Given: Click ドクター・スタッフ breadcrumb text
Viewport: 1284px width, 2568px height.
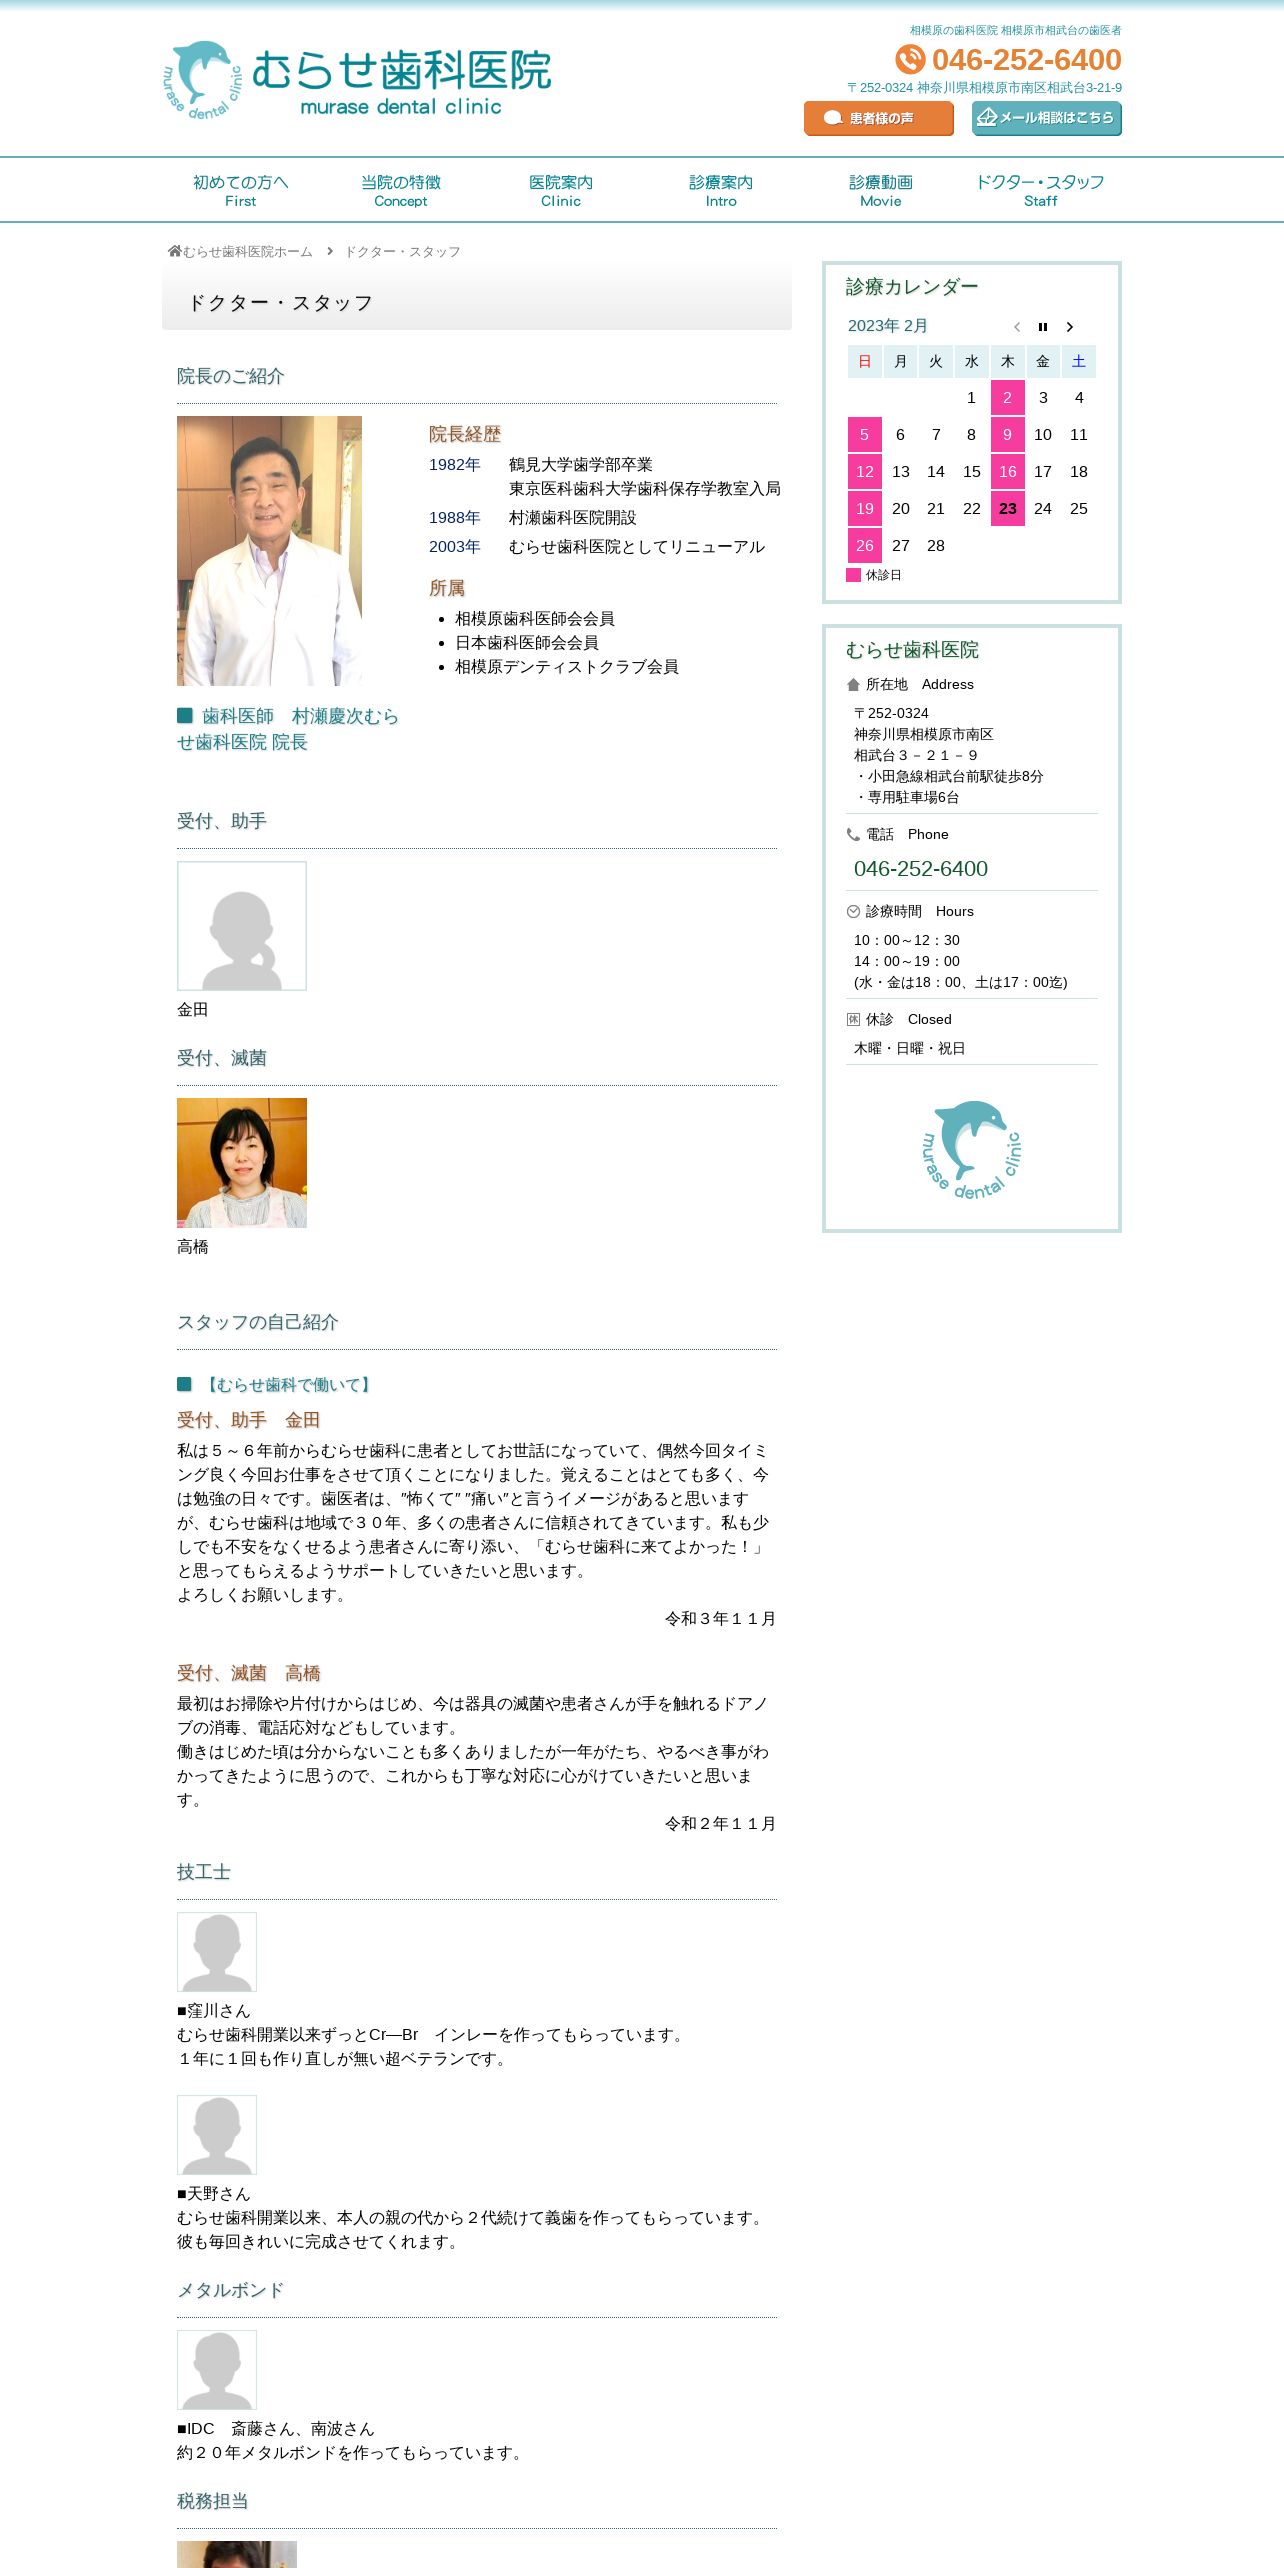Looking at the screenshot, I should [x=403, y=252].
